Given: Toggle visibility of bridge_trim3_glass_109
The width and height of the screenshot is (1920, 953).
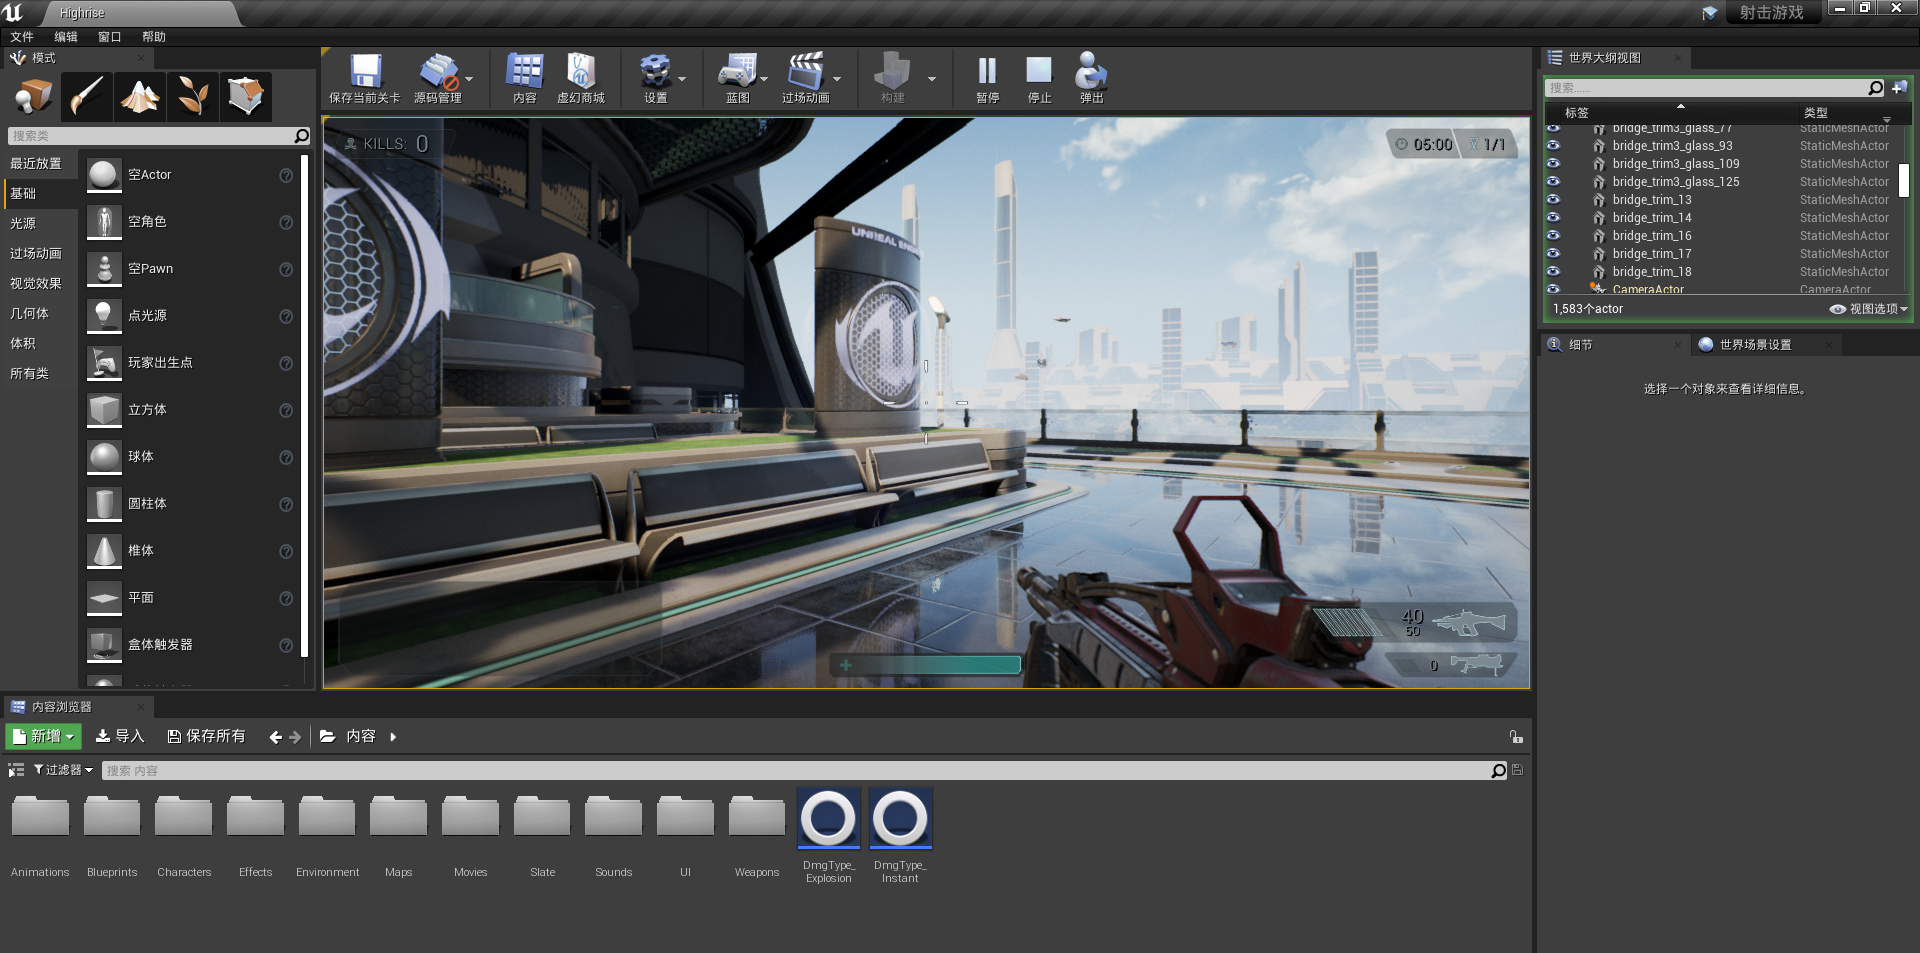Looking at the screenshot, I should [x=1553, y=163].
